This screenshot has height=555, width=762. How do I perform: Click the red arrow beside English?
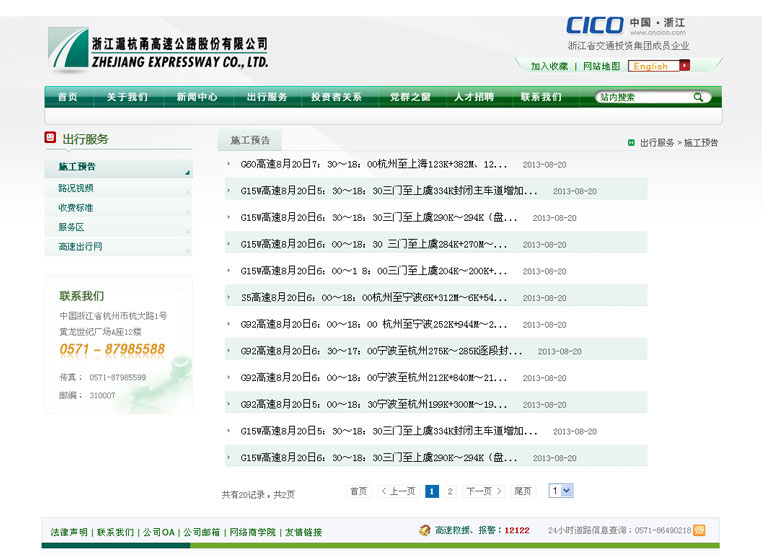click(x=685, y=66)
